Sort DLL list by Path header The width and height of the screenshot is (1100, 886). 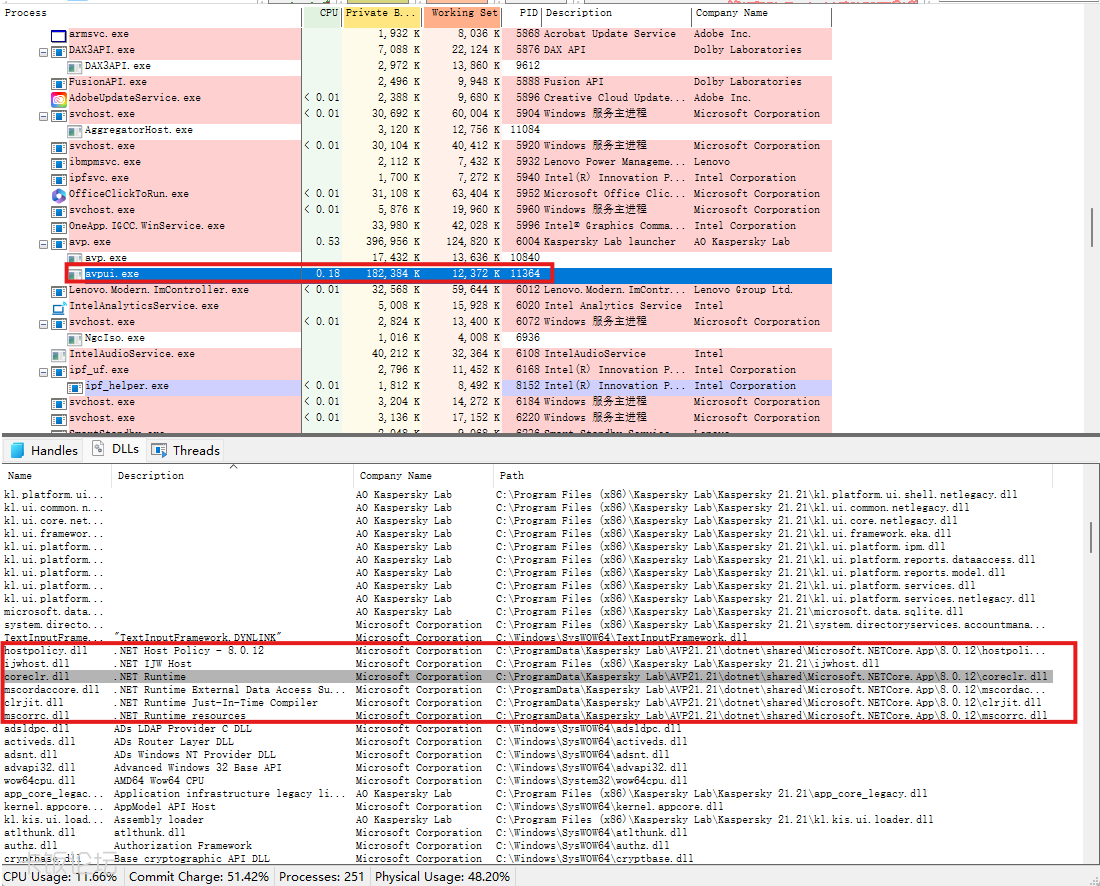click(x=773, y=476)
